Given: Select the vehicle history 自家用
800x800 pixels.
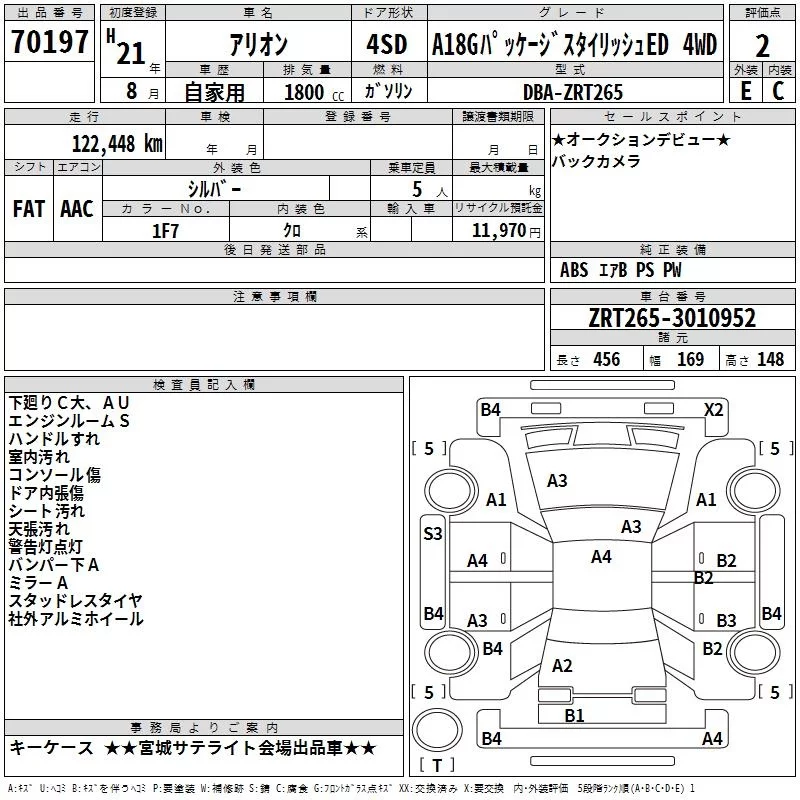Looking at the screenshot, I should pyautogui.click(x=214, y=92).
